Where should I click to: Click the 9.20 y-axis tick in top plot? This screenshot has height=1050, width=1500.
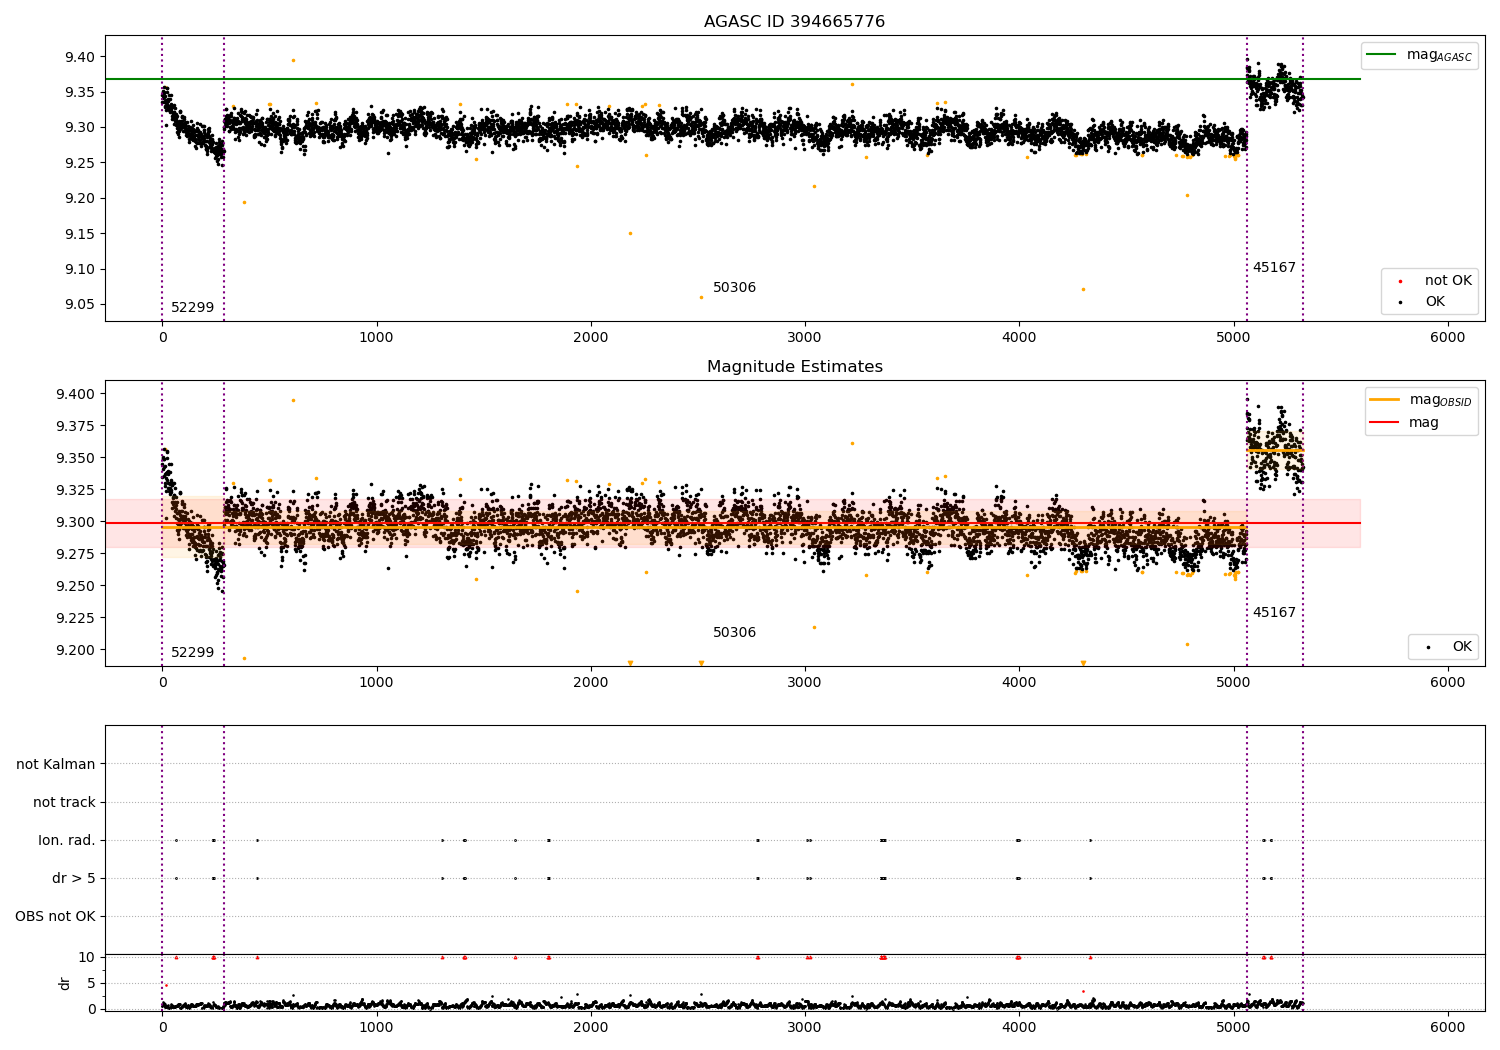pyautogui.click(x=80, y=198)
